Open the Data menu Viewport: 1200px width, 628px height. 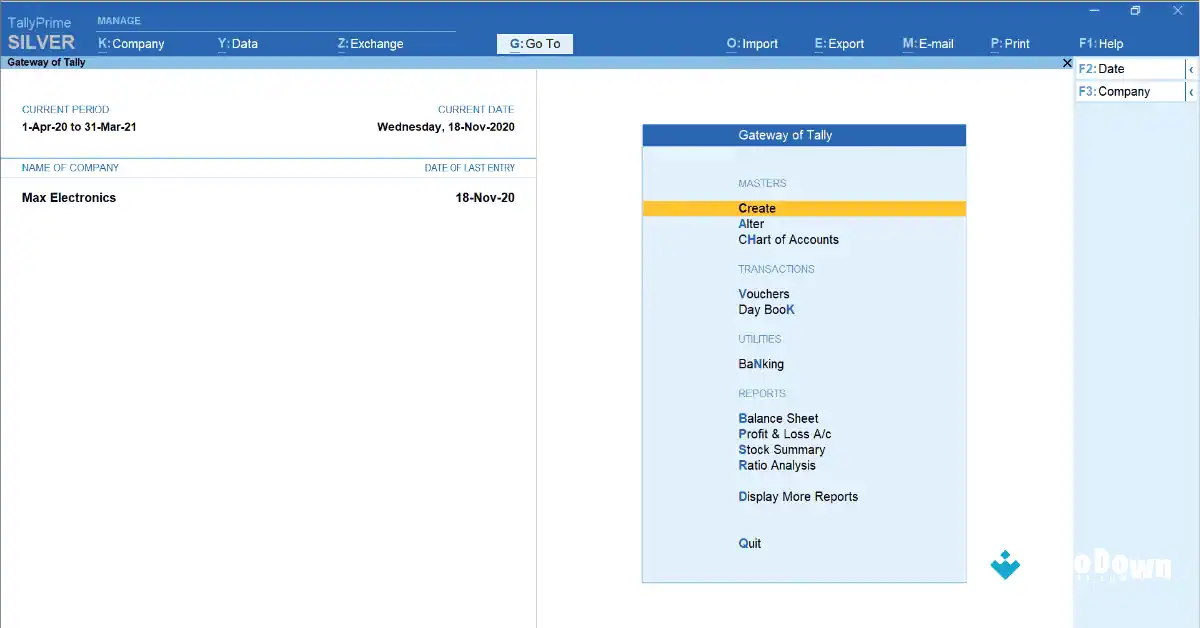pos(236,43)
